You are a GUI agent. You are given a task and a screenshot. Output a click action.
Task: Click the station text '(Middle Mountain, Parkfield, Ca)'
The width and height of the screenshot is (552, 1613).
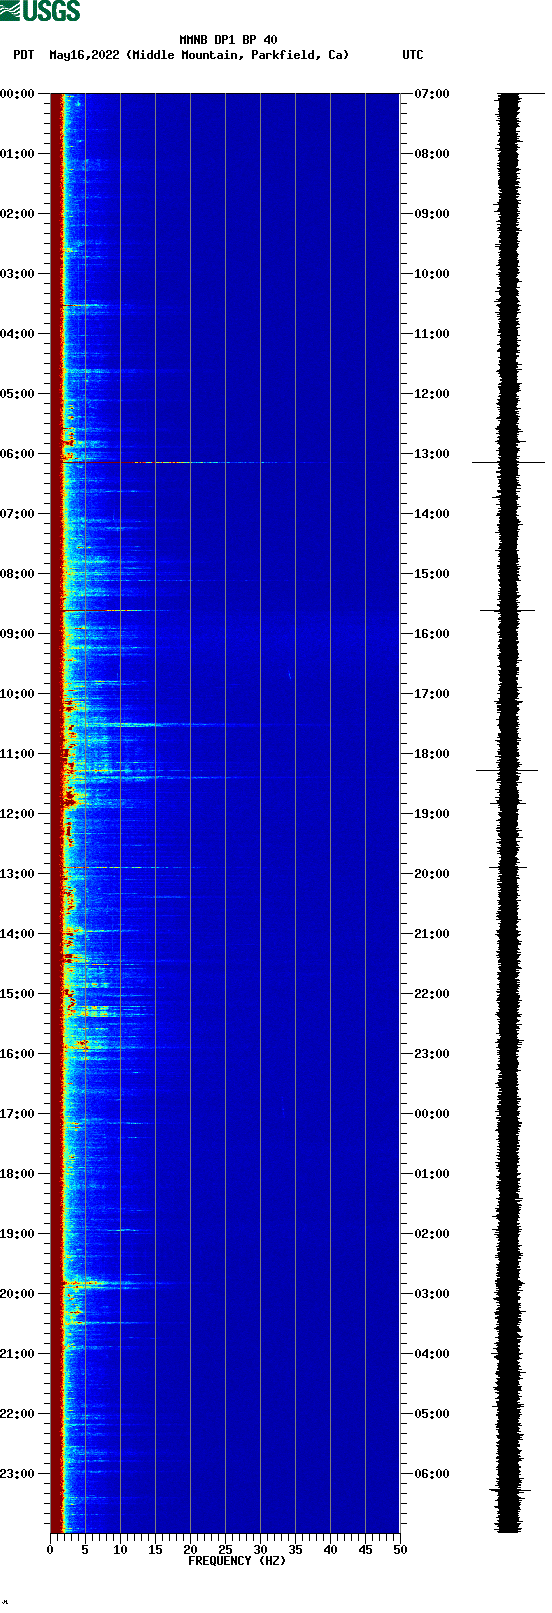pyautogui.click(x=238, y=55)
